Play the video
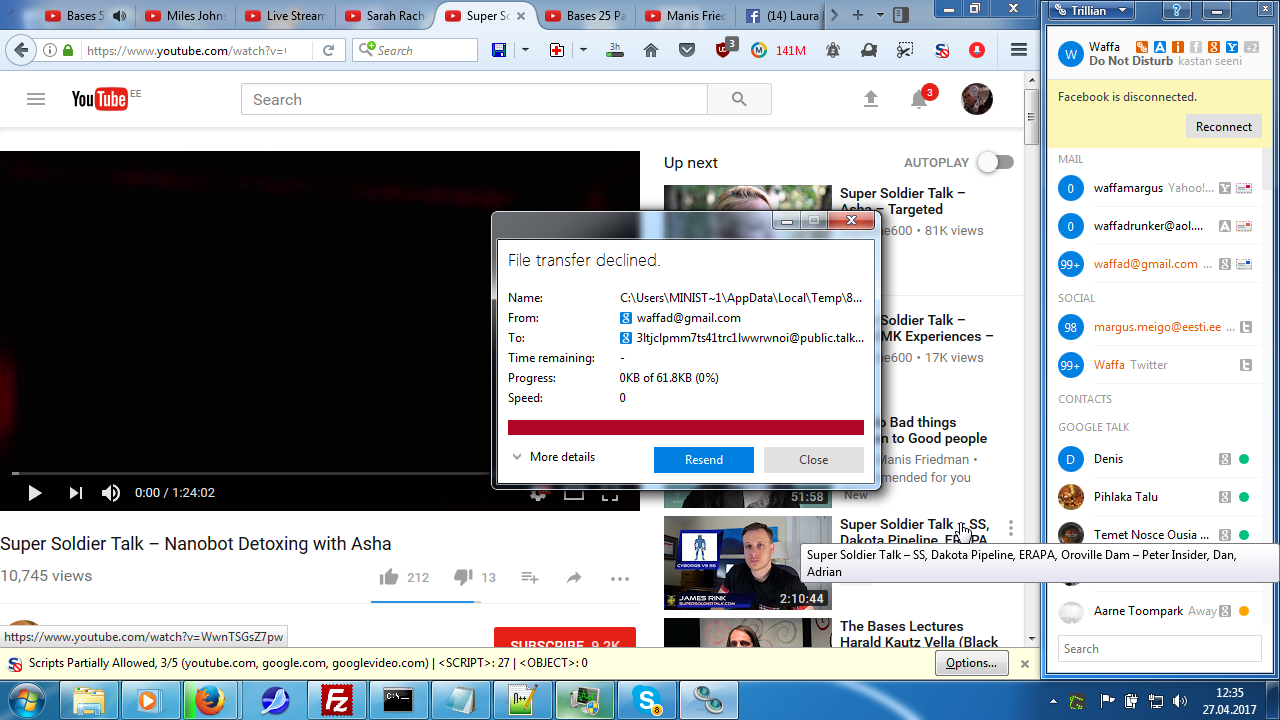The image size is (1280, 720). 34,493
